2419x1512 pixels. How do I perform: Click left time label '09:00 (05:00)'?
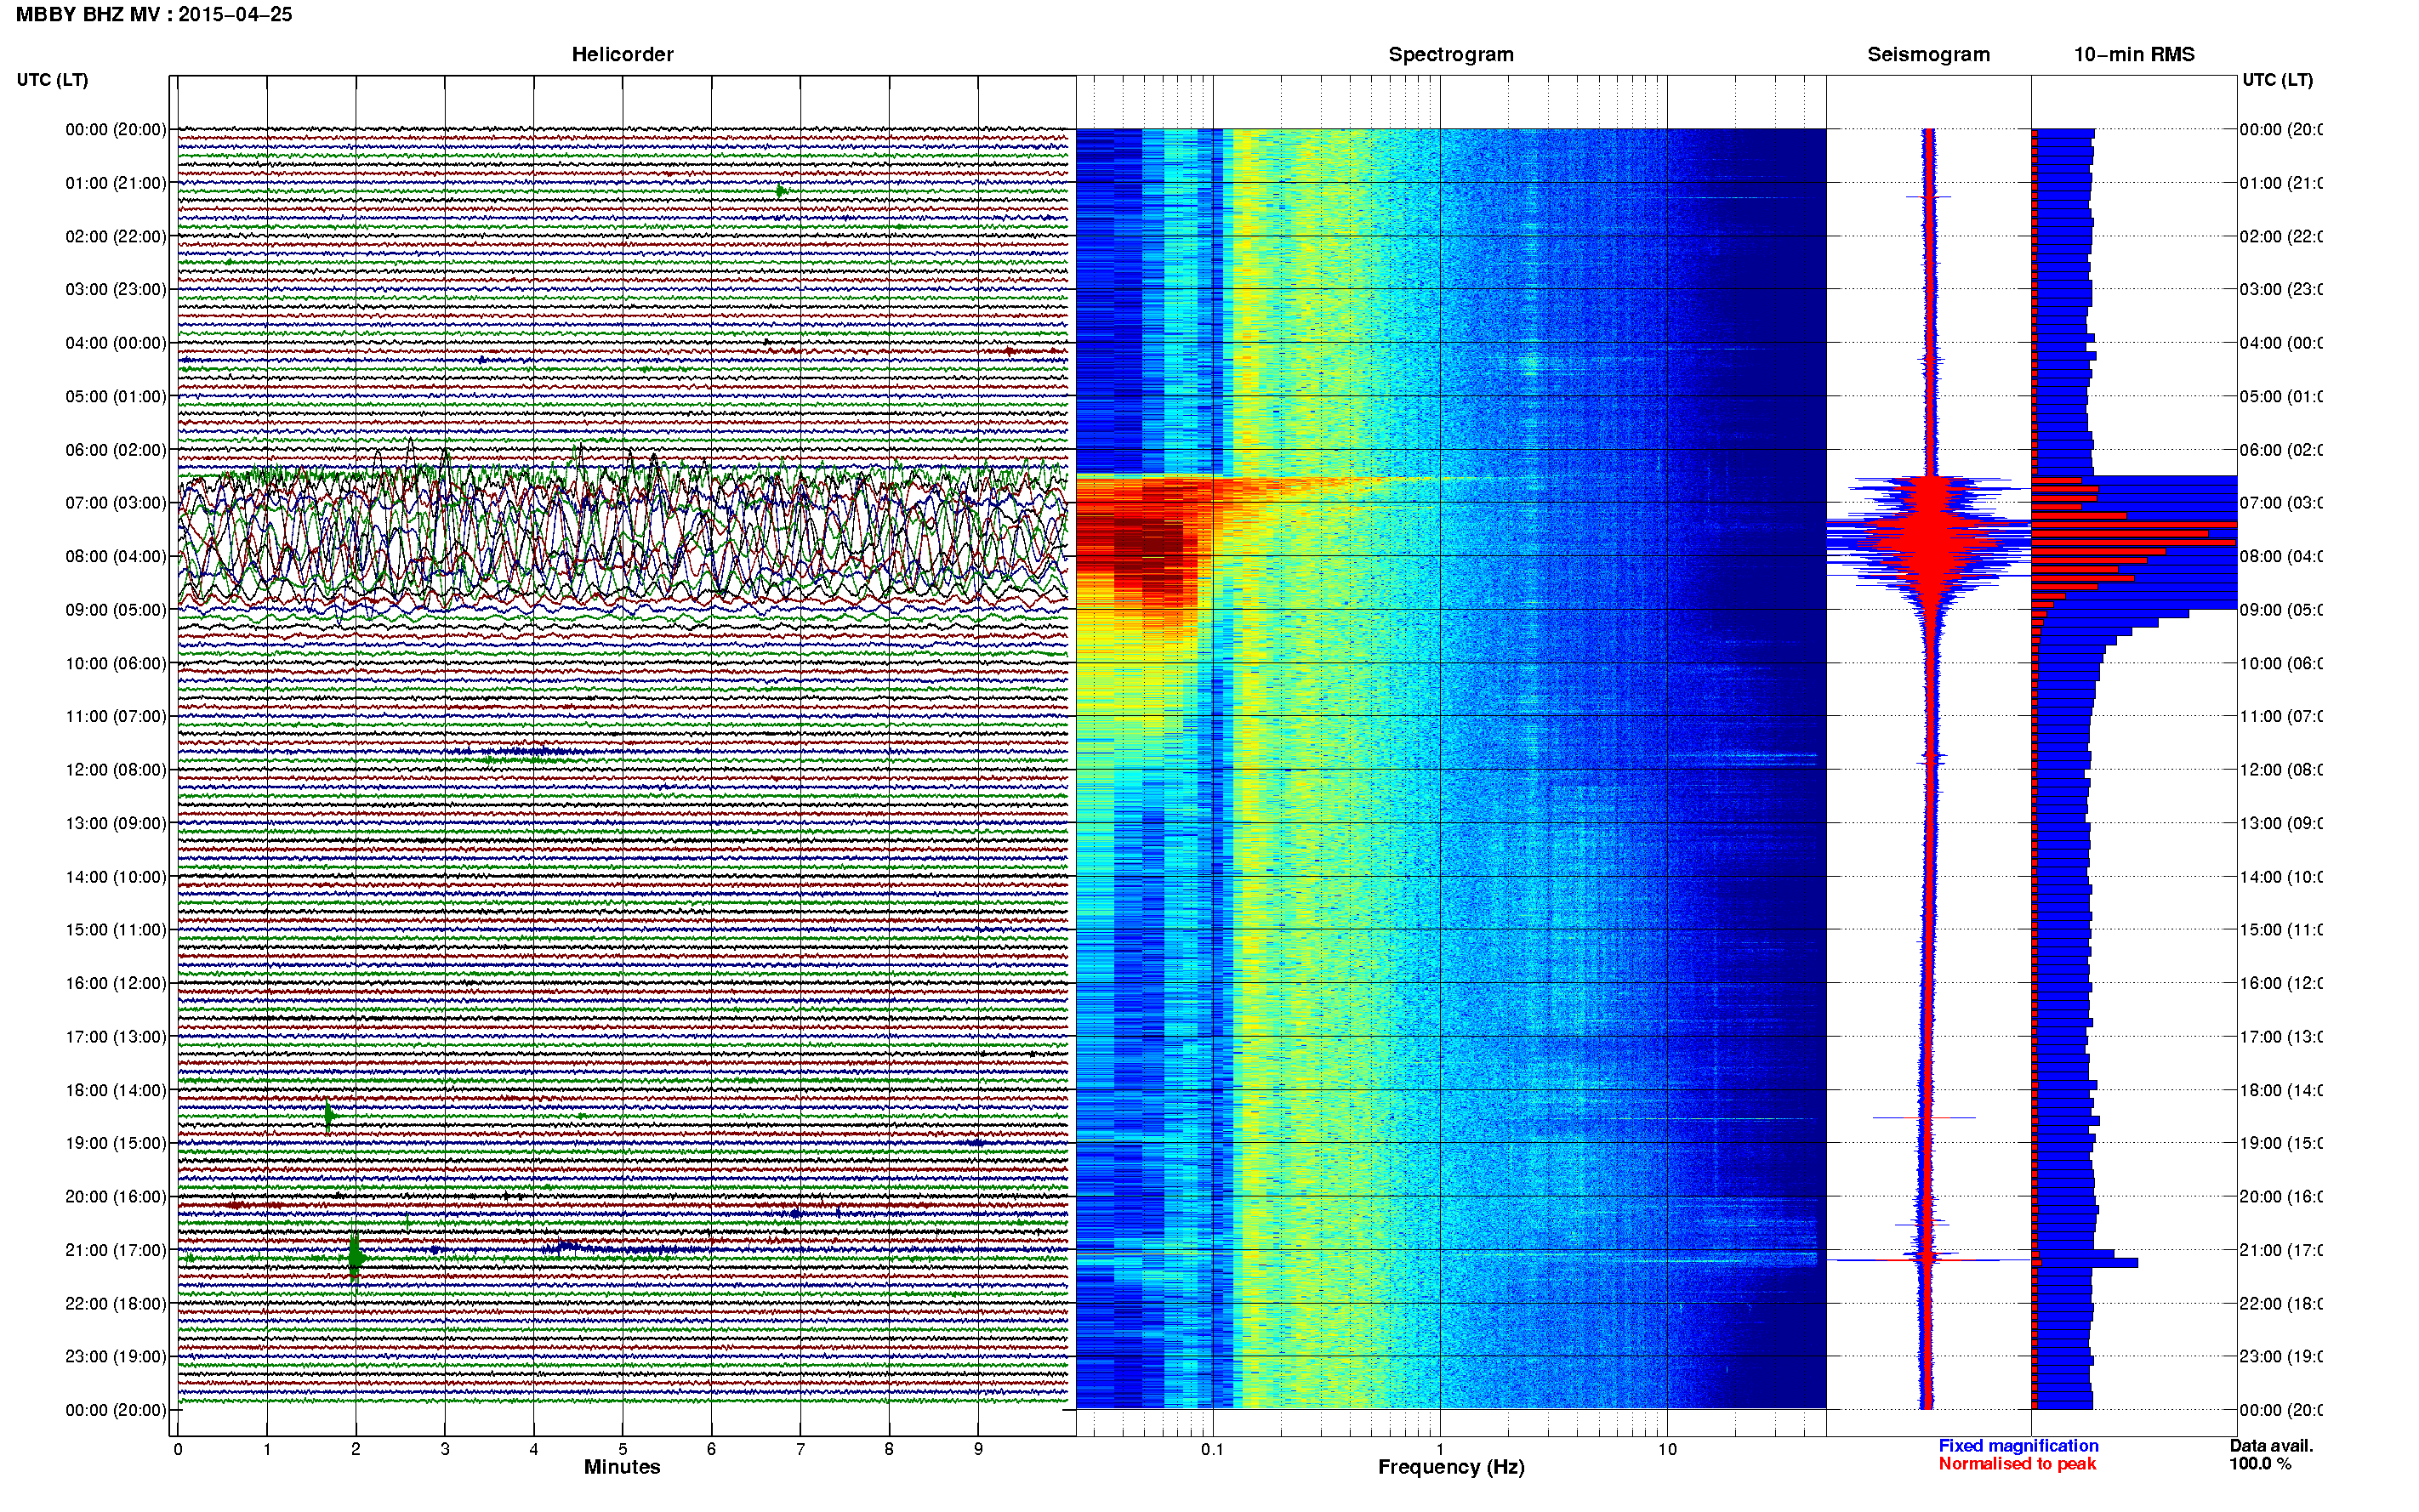point(116,610)
